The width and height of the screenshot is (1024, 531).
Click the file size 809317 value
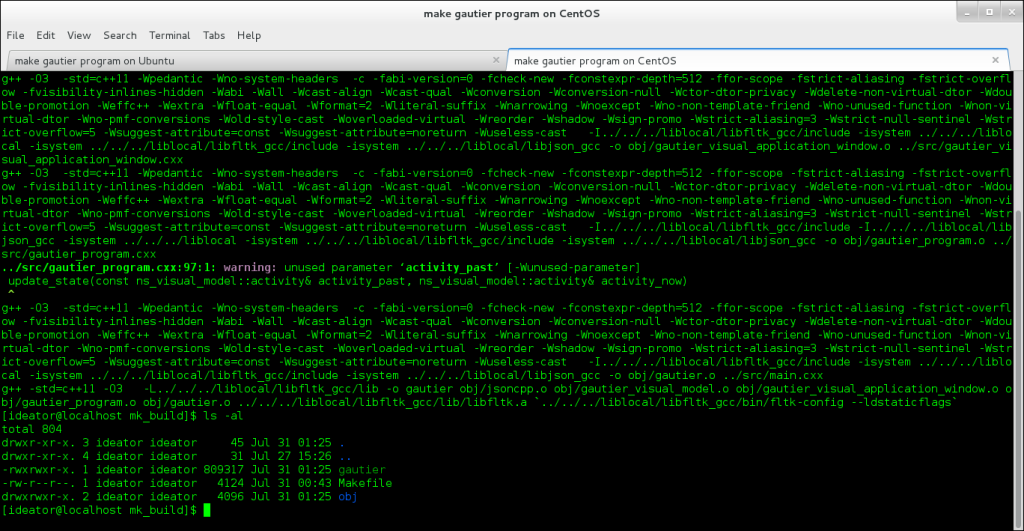(223, 470)
